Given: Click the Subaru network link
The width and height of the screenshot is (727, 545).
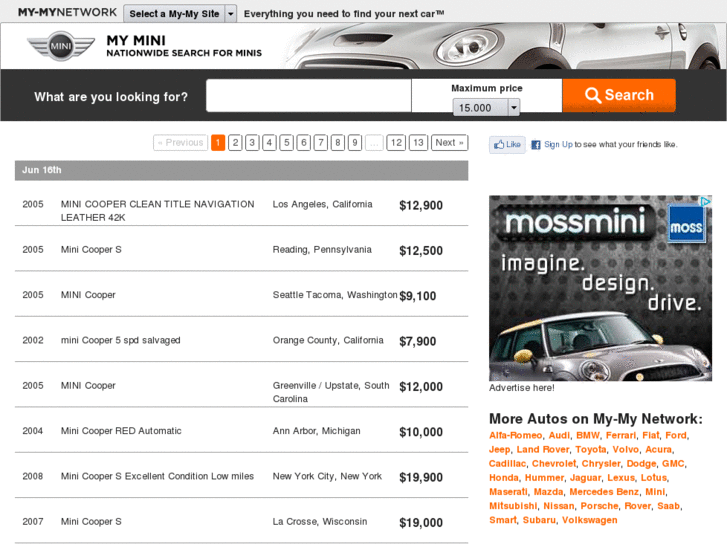Looking at the screenshot, I should (x=539, y=520).
